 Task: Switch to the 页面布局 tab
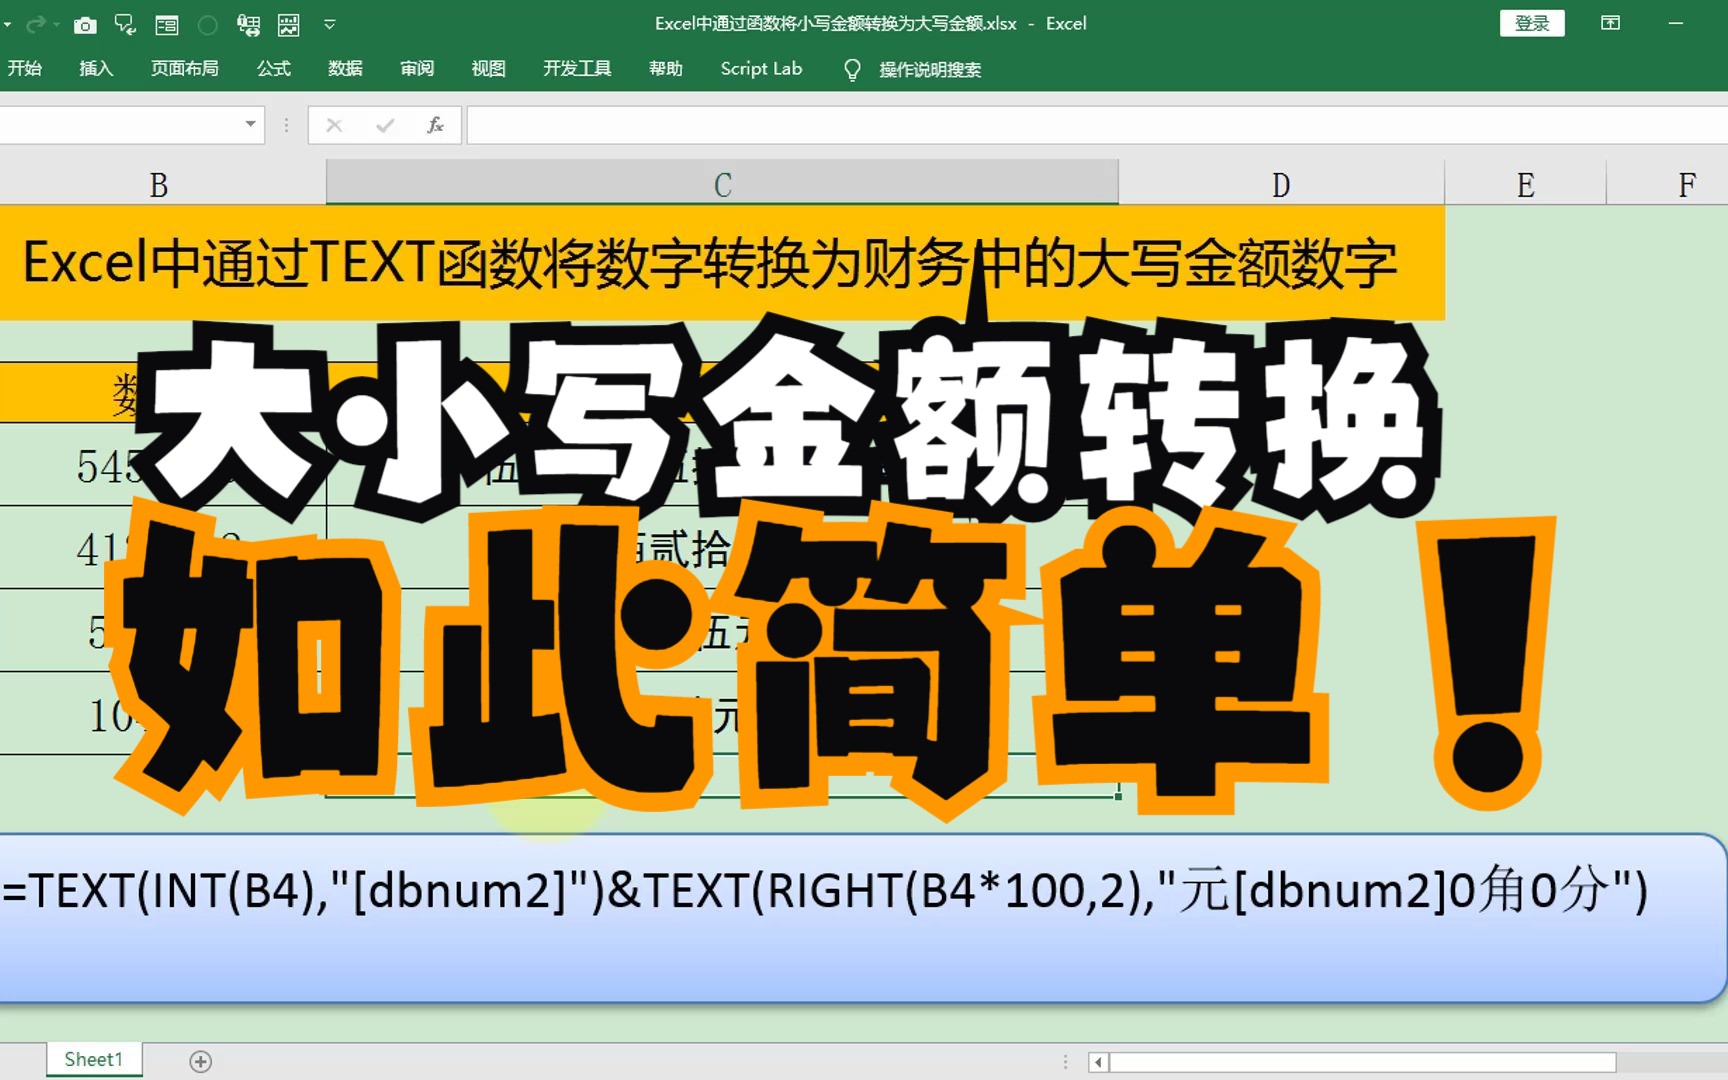pyautogui.click(x=185, y=69)
